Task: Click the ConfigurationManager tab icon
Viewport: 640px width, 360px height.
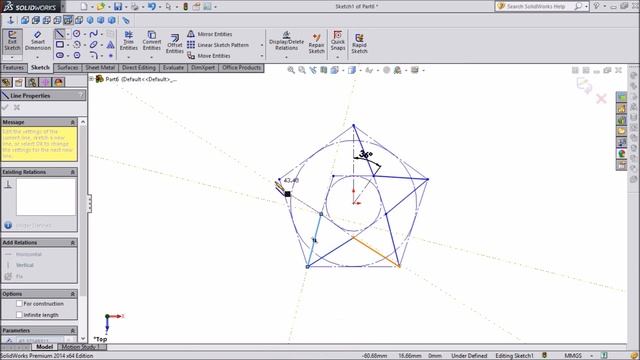Action: (32, 82)
